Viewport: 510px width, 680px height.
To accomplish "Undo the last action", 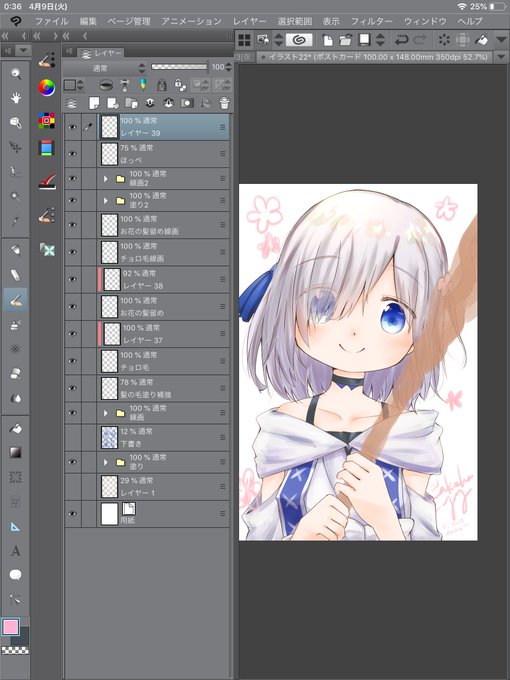I will [401, 40].
